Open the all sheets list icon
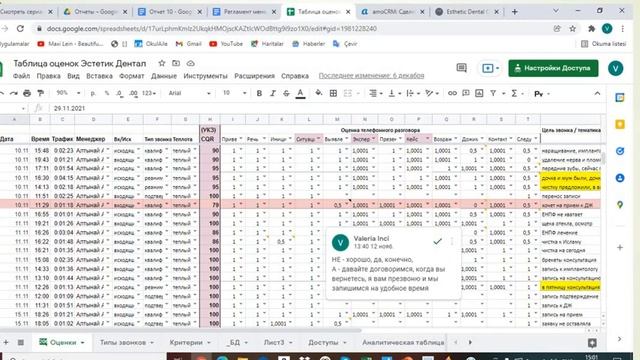 [20, 342]
